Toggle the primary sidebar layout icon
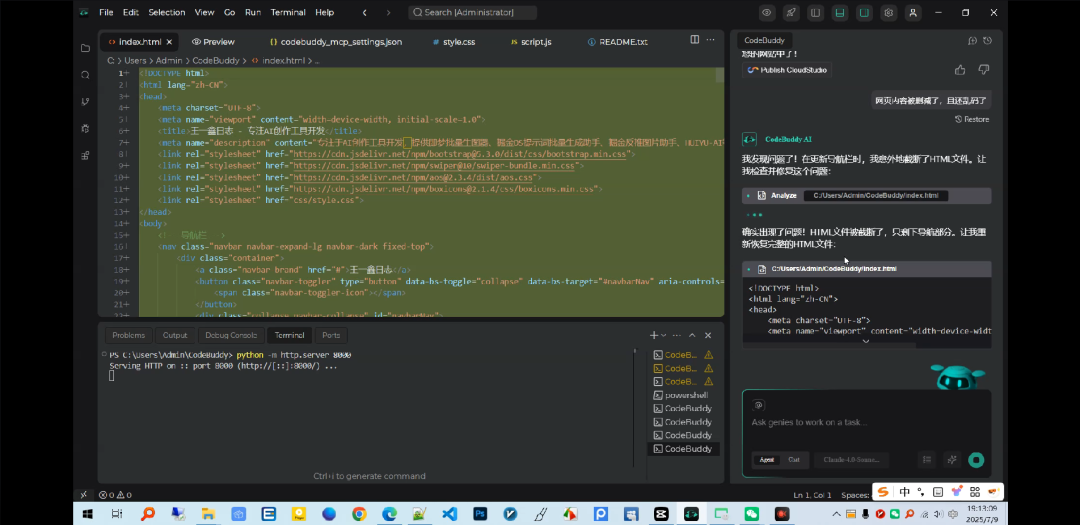This screenshot has width=1080, height=525. click(x=816, y=12)
